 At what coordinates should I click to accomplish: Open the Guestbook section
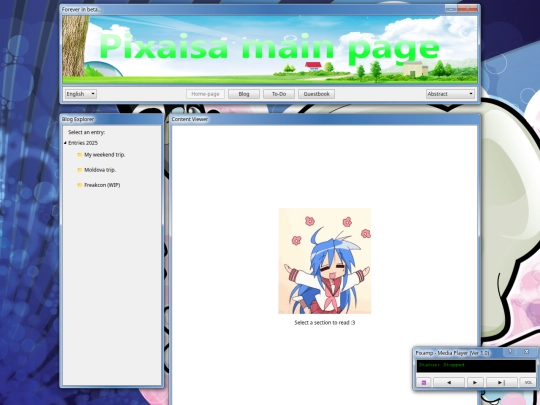[316, 94]
